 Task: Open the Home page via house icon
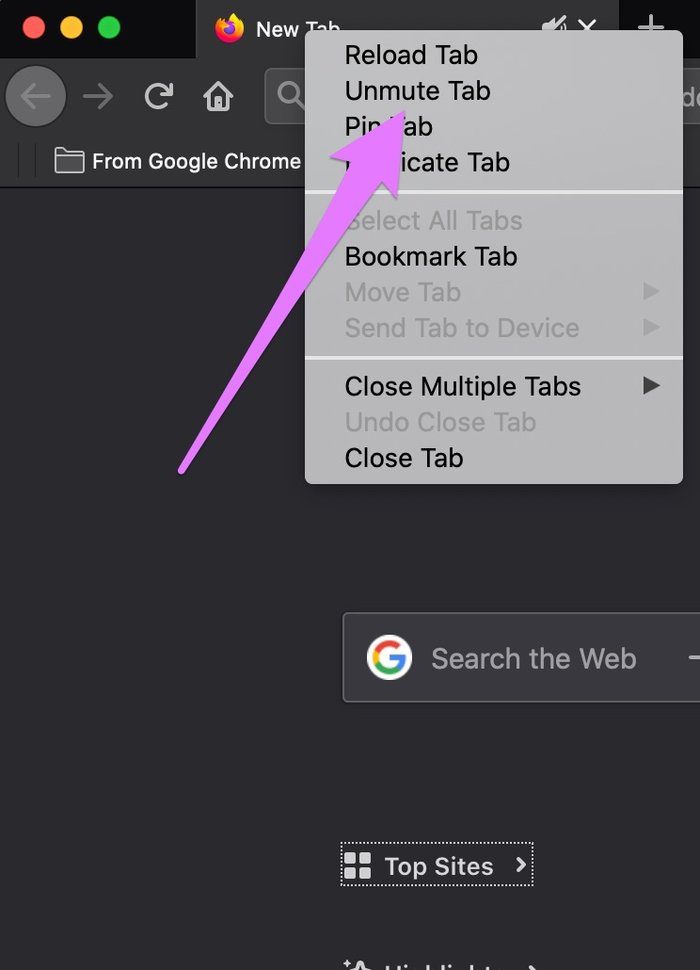218,96
